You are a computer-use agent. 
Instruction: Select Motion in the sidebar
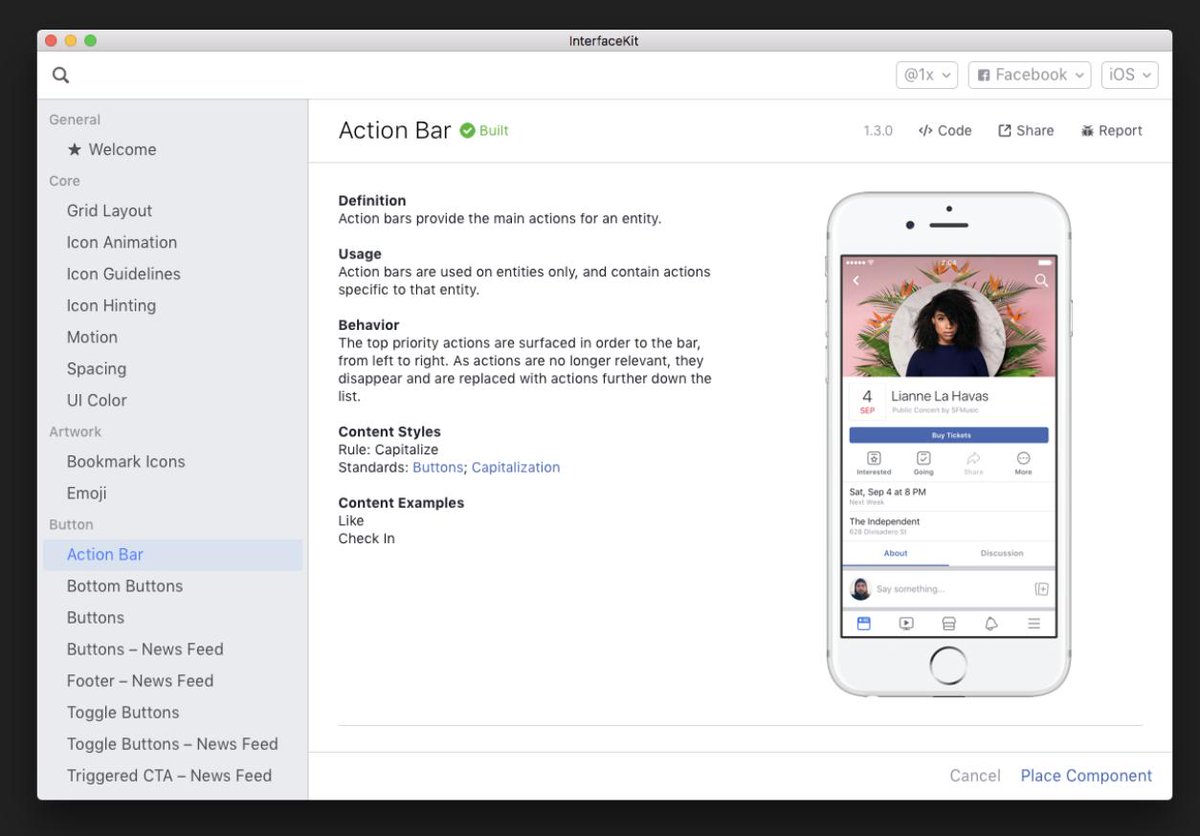tap(92, 338)
